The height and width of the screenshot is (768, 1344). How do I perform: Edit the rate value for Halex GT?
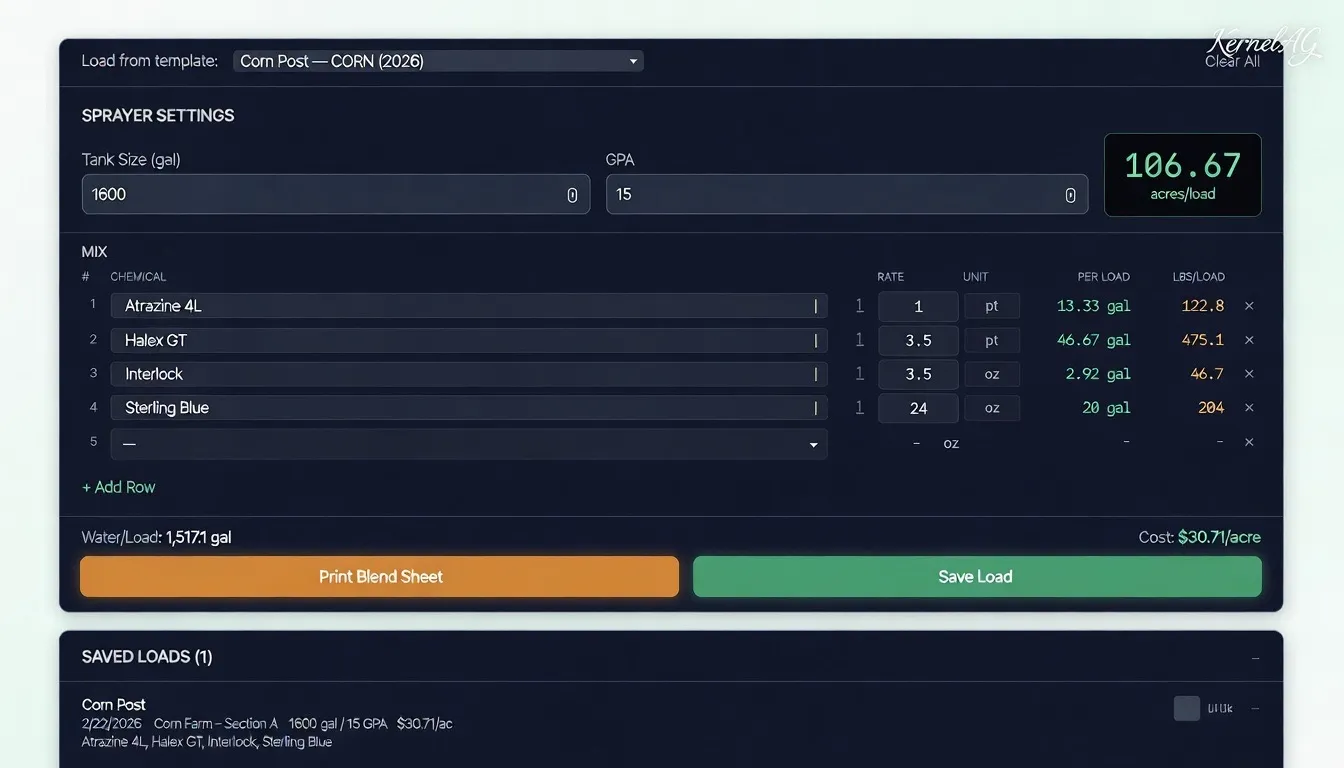(x=917, y=340)
